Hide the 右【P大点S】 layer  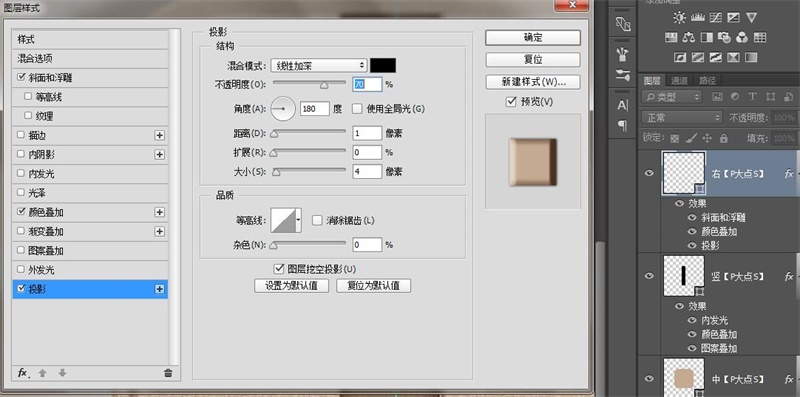[x=649, y=173]
